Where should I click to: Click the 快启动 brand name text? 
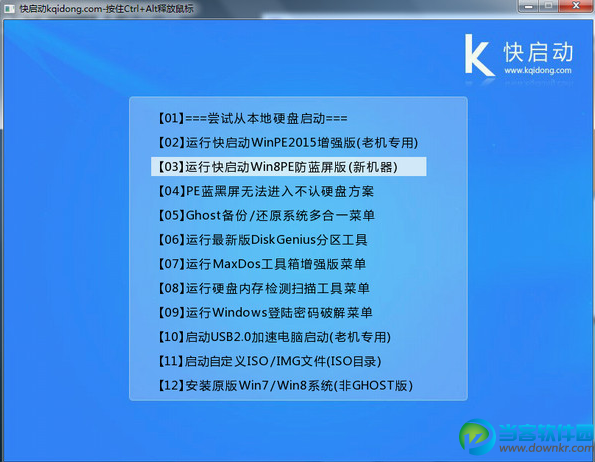click(x=538, y=52)
